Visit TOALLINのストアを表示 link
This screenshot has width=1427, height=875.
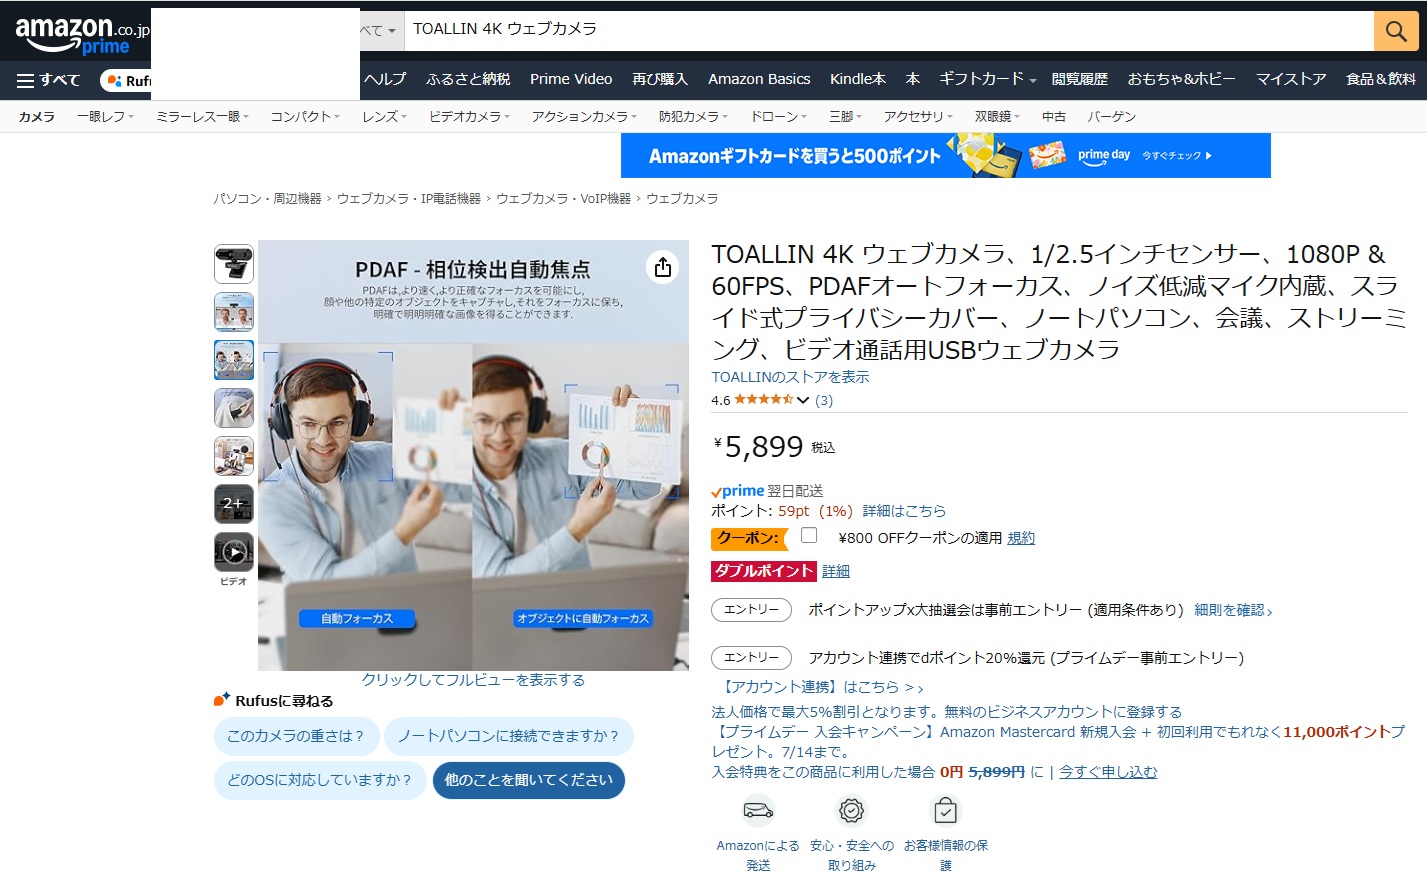pos(790,377)
